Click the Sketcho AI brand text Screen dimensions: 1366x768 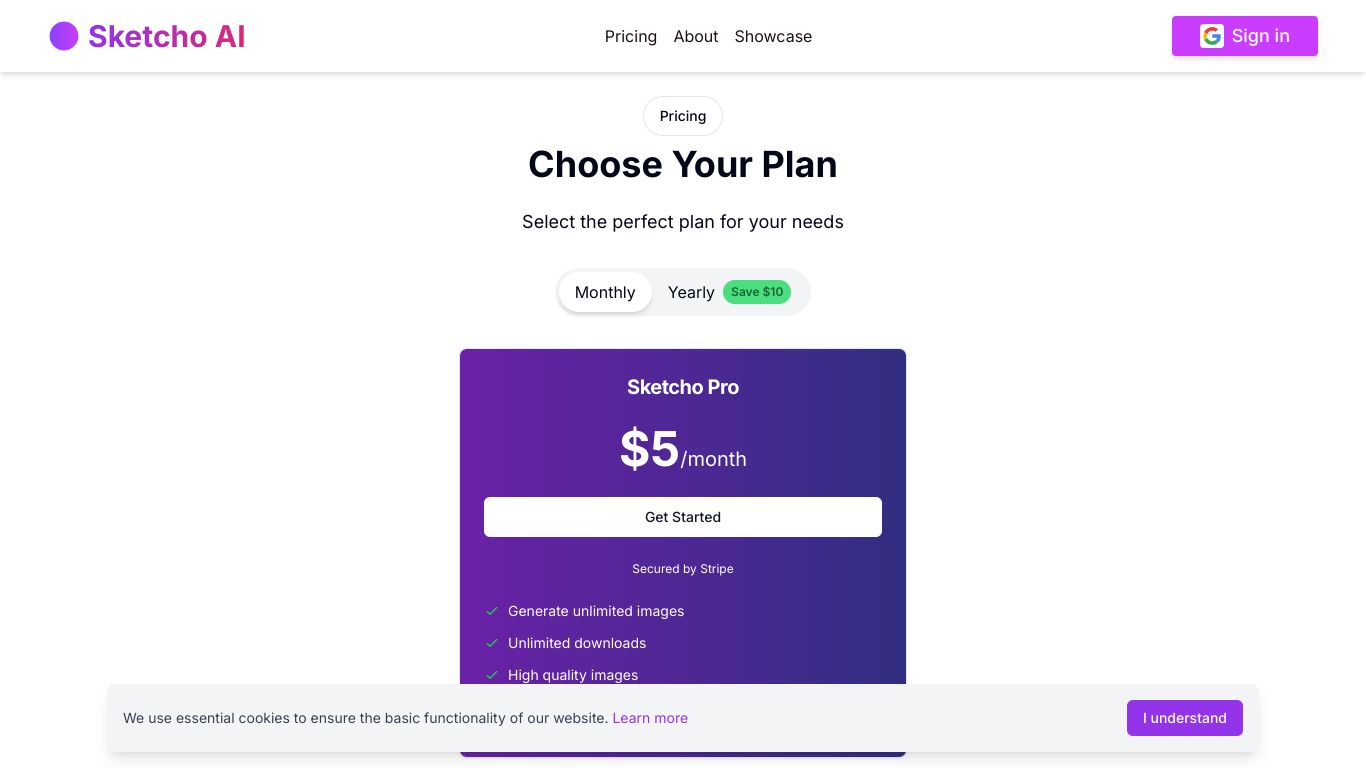167,36
